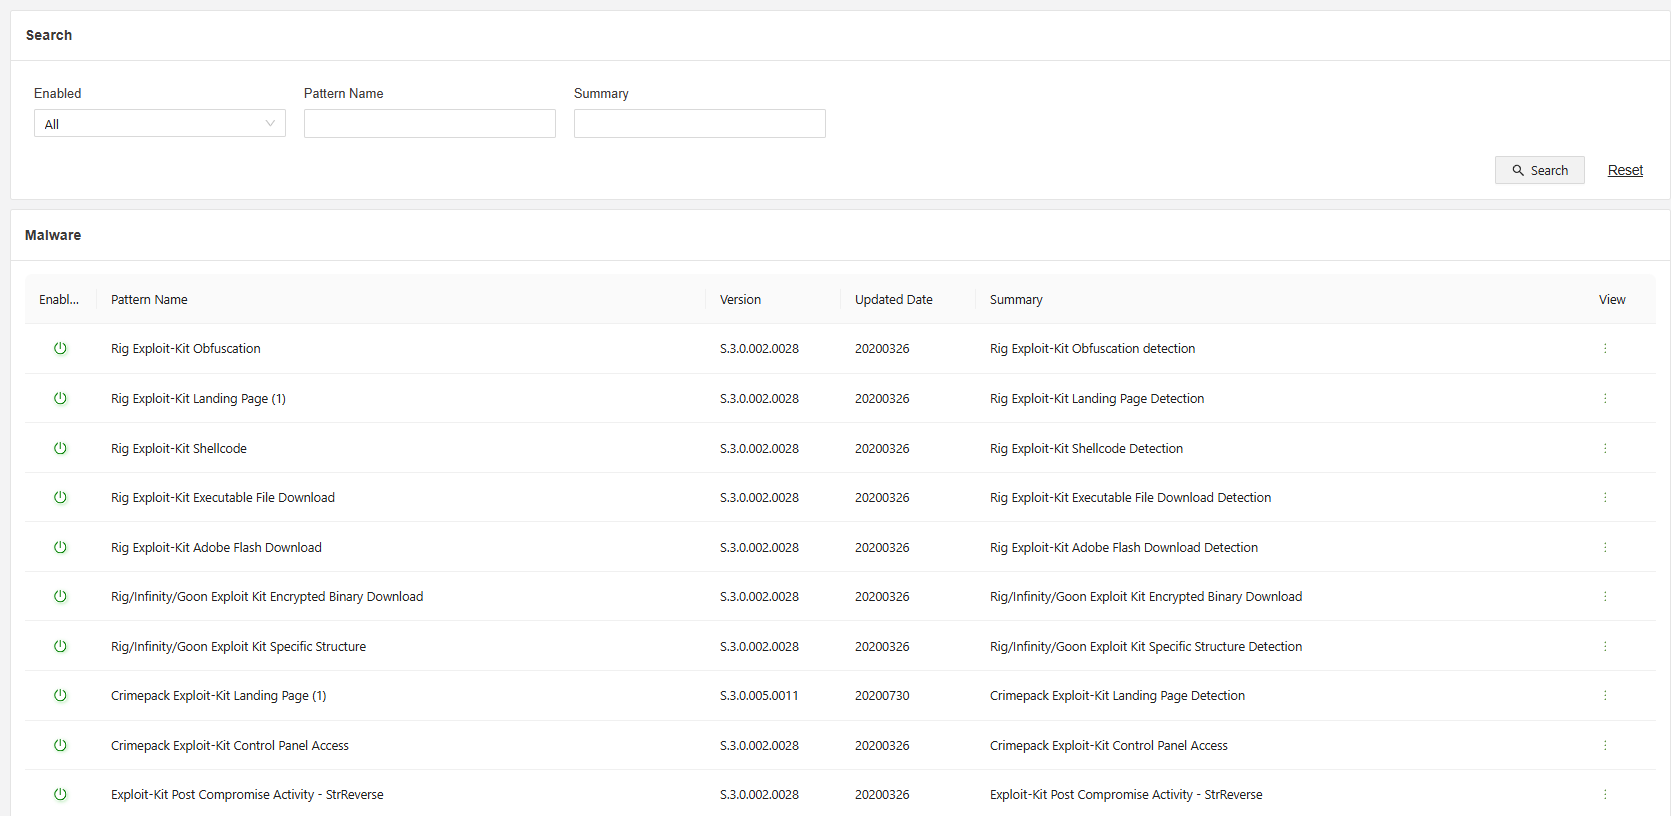This screenshot has height=816, width=1671.
Task: Click the Reset link
Action: pos(1625,170)
